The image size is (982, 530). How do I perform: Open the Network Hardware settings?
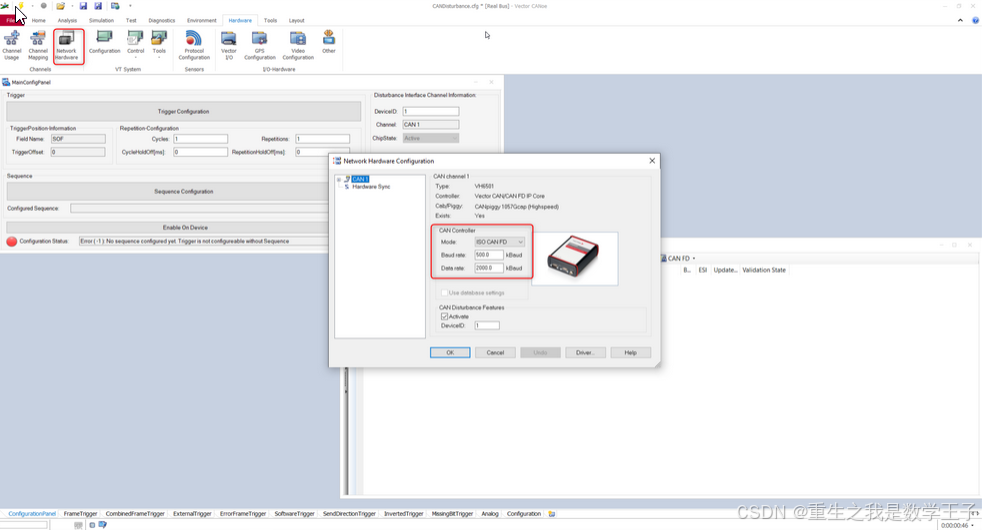66,46
